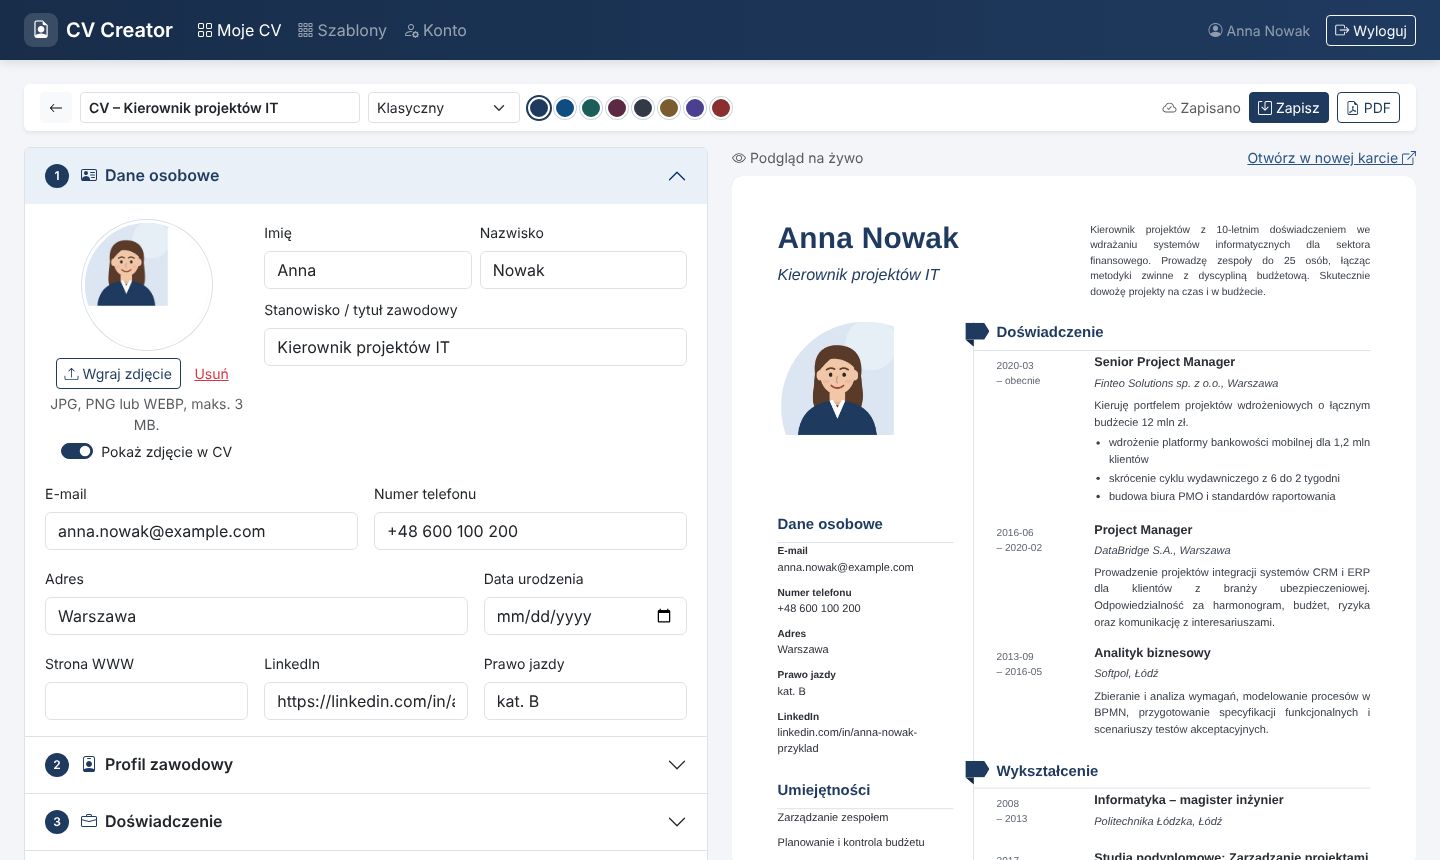Select the gold-brown color swatch
The height and width of the screenshot is (860, 1440).
[x=669, y=108]
